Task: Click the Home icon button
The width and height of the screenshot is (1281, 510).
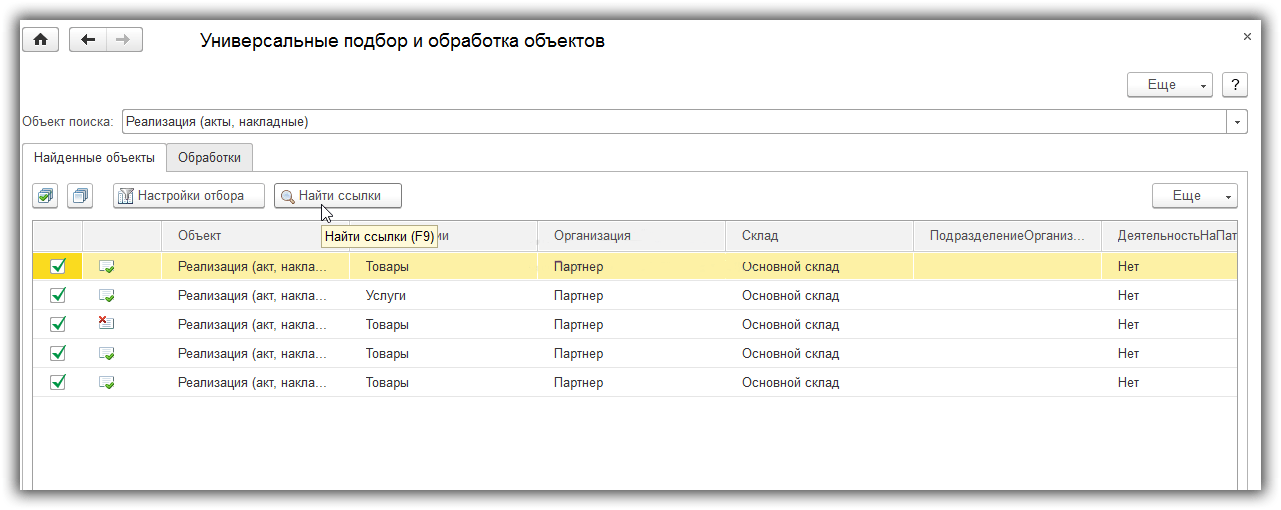Action: 41,40
